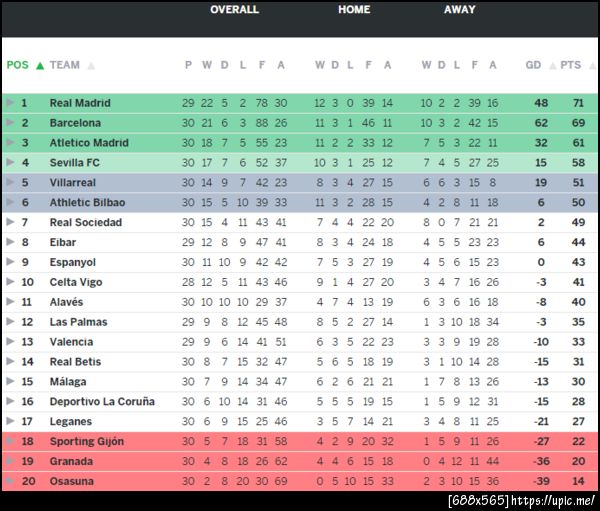Select the HOME header tab
The width and height of the screenshot is (600, 511).
[354, 10]
